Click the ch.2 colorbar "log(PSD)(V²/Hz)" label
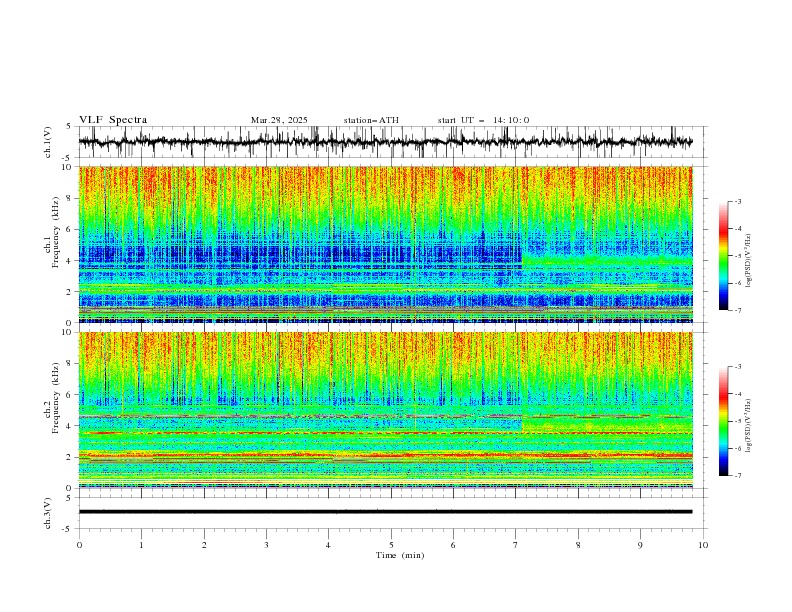792x612 pixels. [x=749, y=425]
